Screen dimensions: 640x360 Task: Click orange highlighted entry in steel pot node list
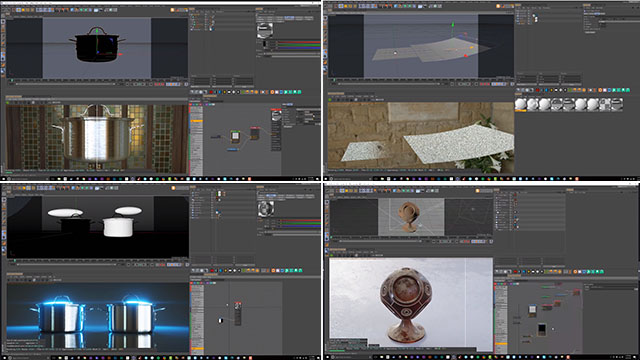[x=197, y=121]
